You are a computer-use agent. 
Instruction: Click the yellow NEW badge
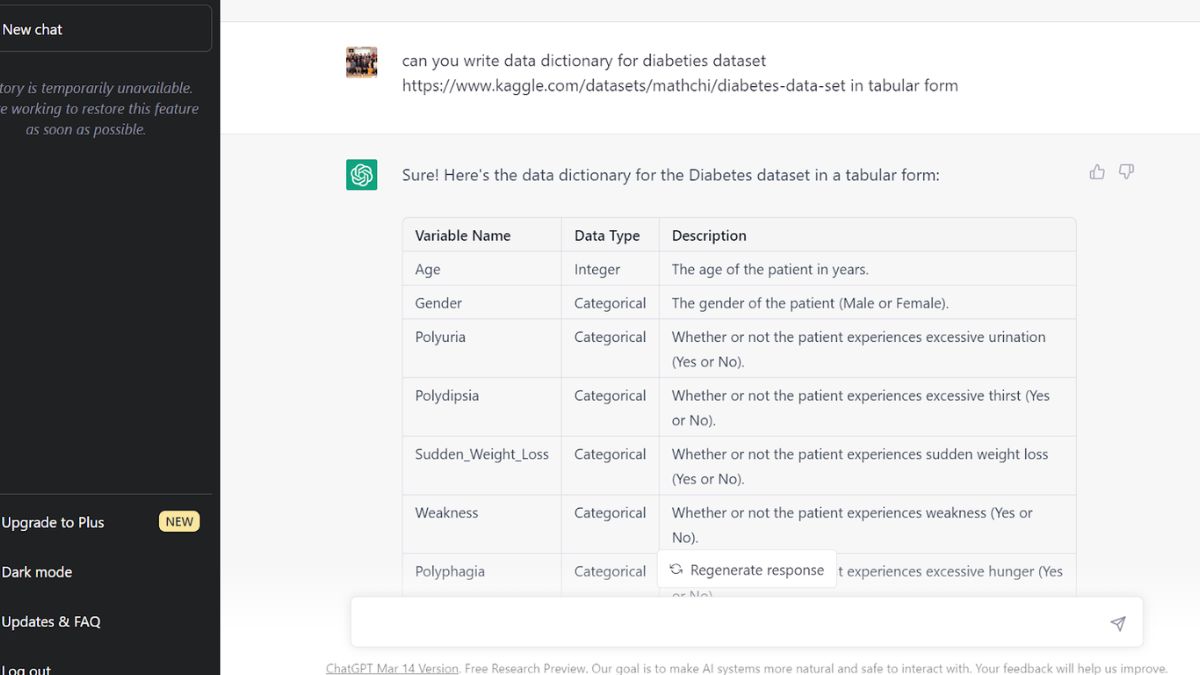point(179,521)
